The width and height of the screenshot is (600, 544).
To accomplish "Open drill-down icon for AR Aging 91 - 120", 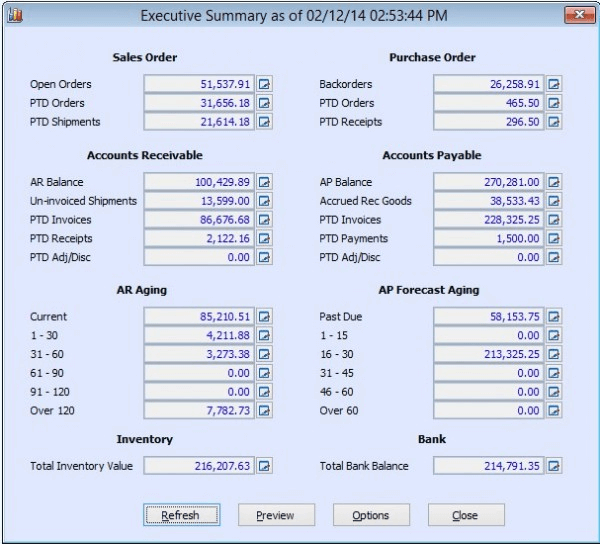I will (x=264, y=392).
